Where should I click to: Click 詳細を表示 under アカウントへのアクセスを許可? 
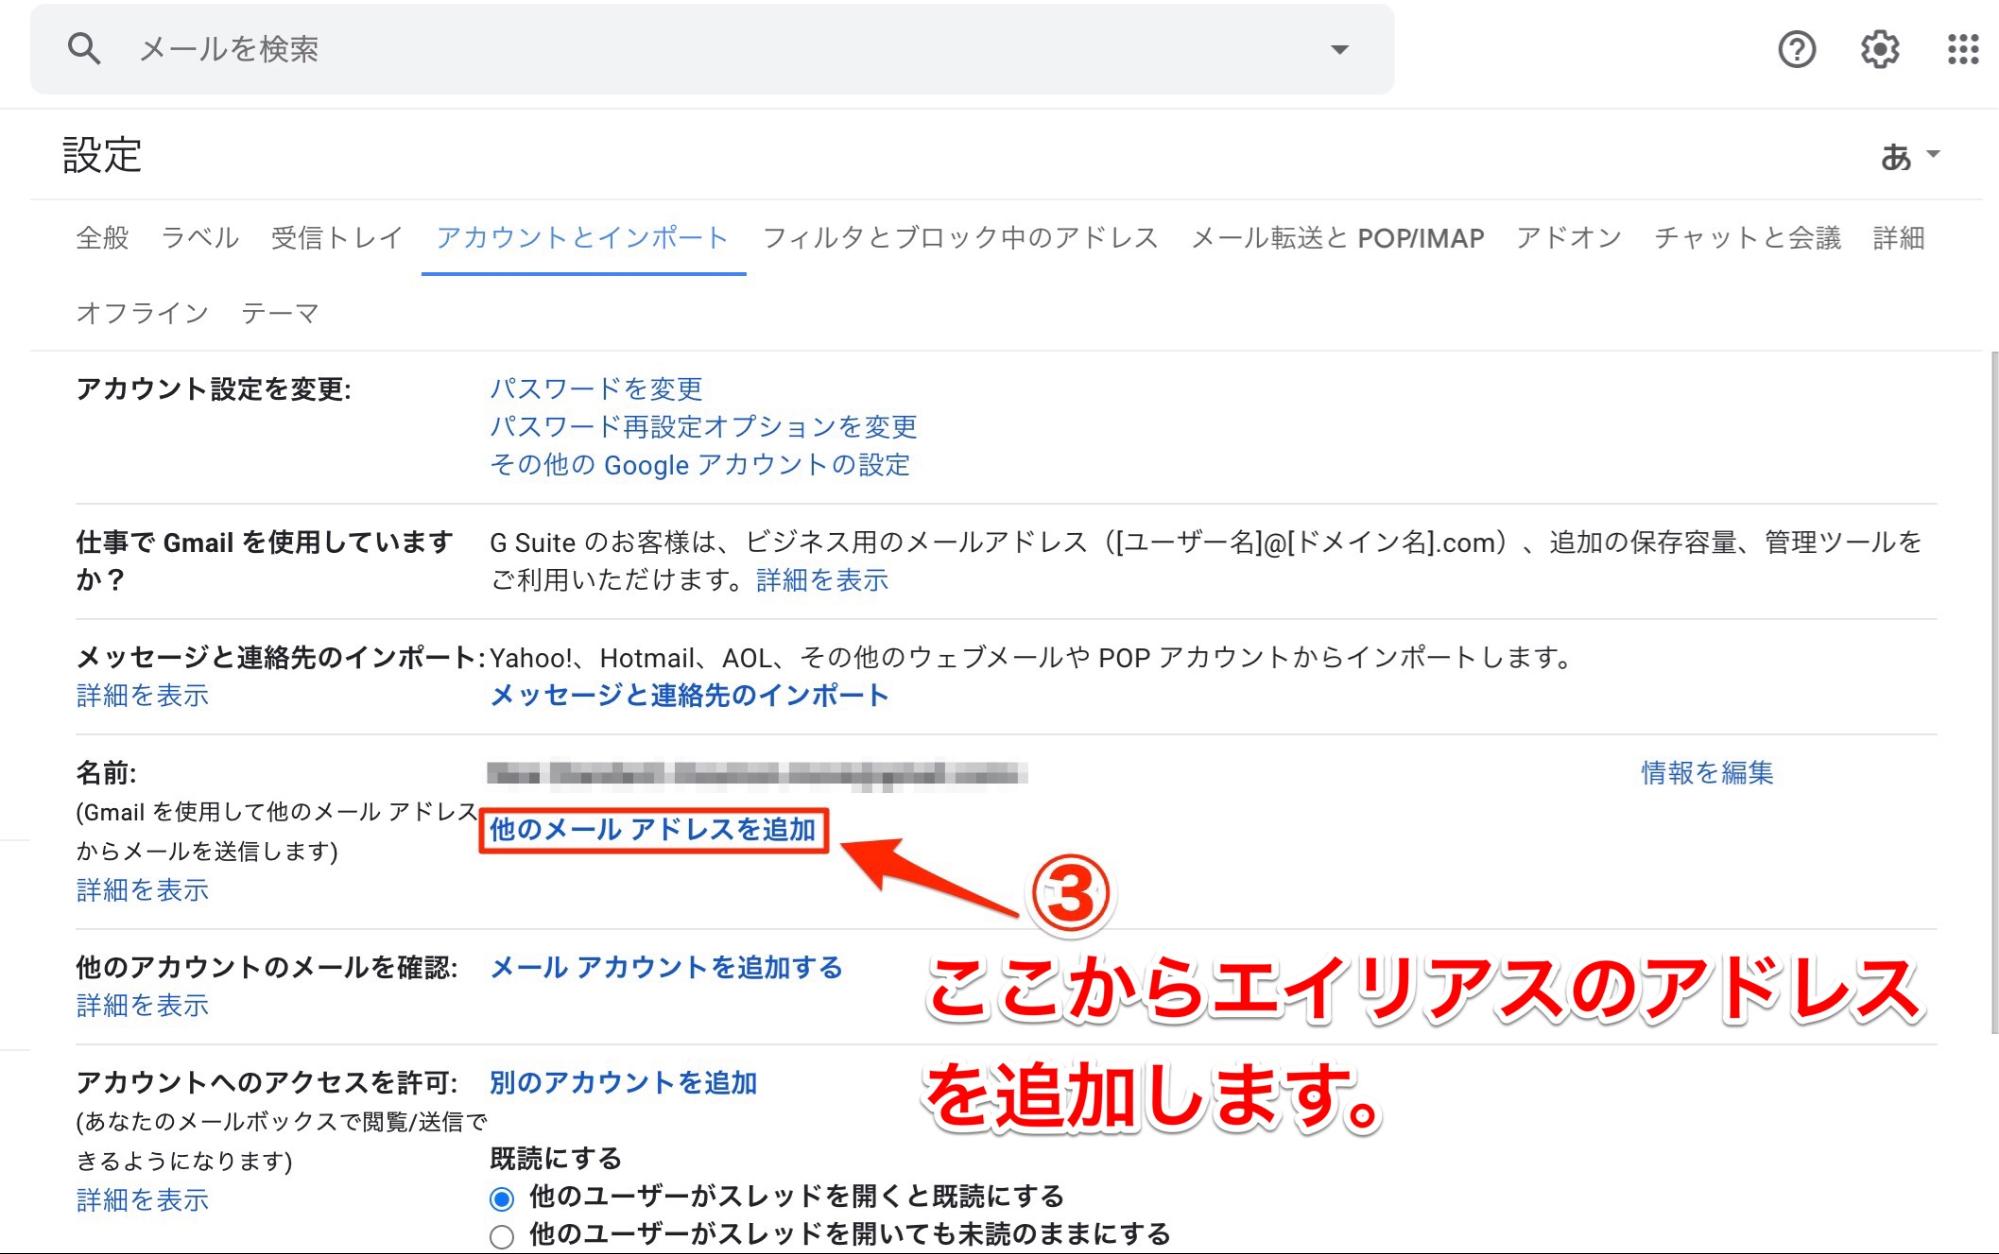[x=142, y=1200]
